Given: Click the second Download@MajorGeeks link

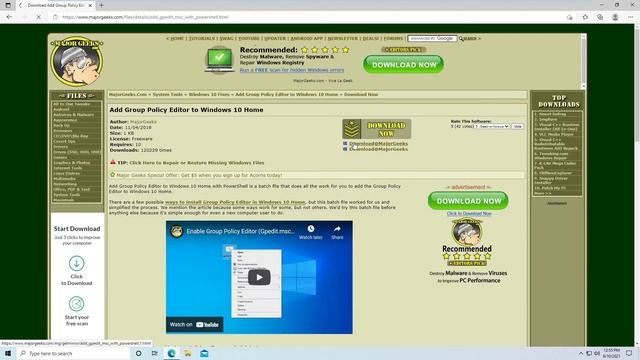Looking at the screenshot, I should 378,149.
